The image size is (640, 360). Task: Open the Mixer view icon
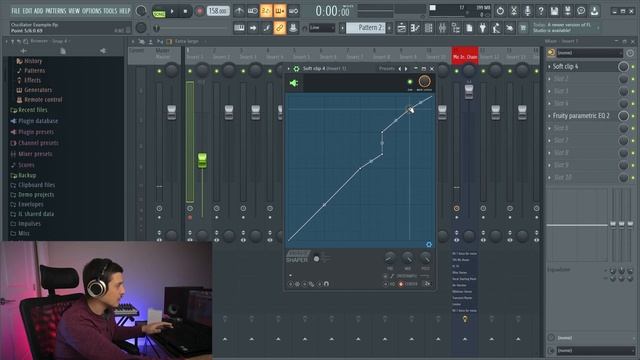[x=442, y=28]
